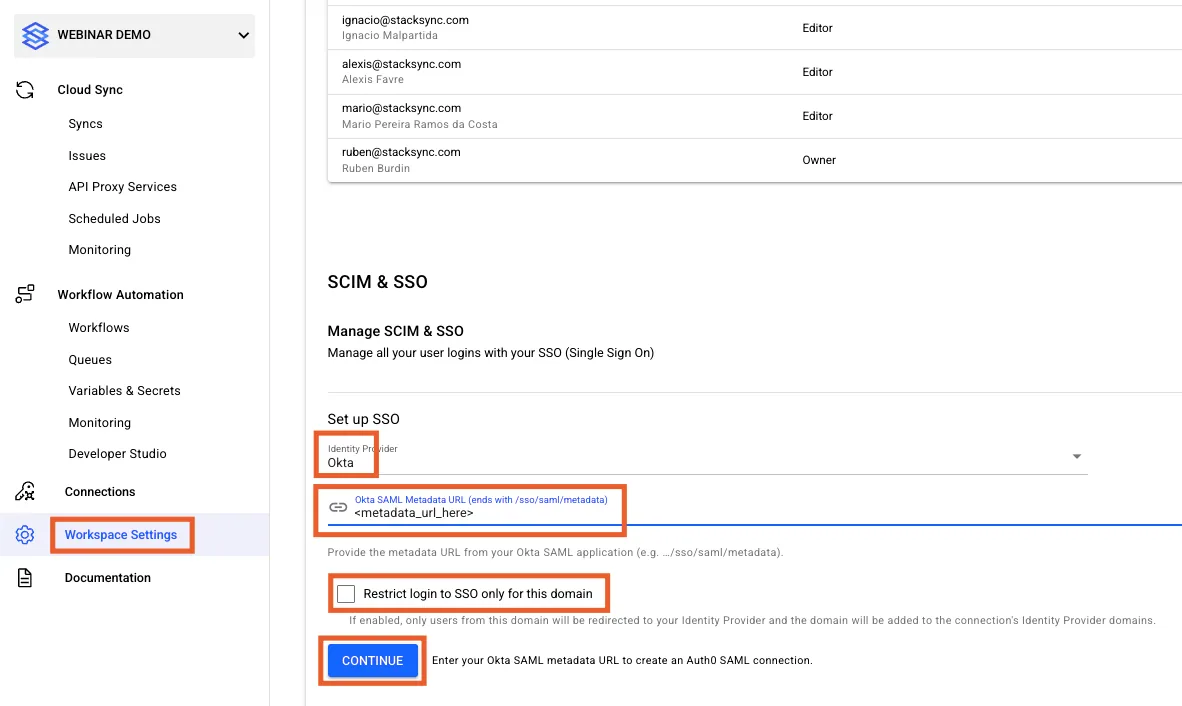This screenshot has height=706, width=1182.
Task: Open the Cloud Sync section
Action: click(x=90, y=90)
